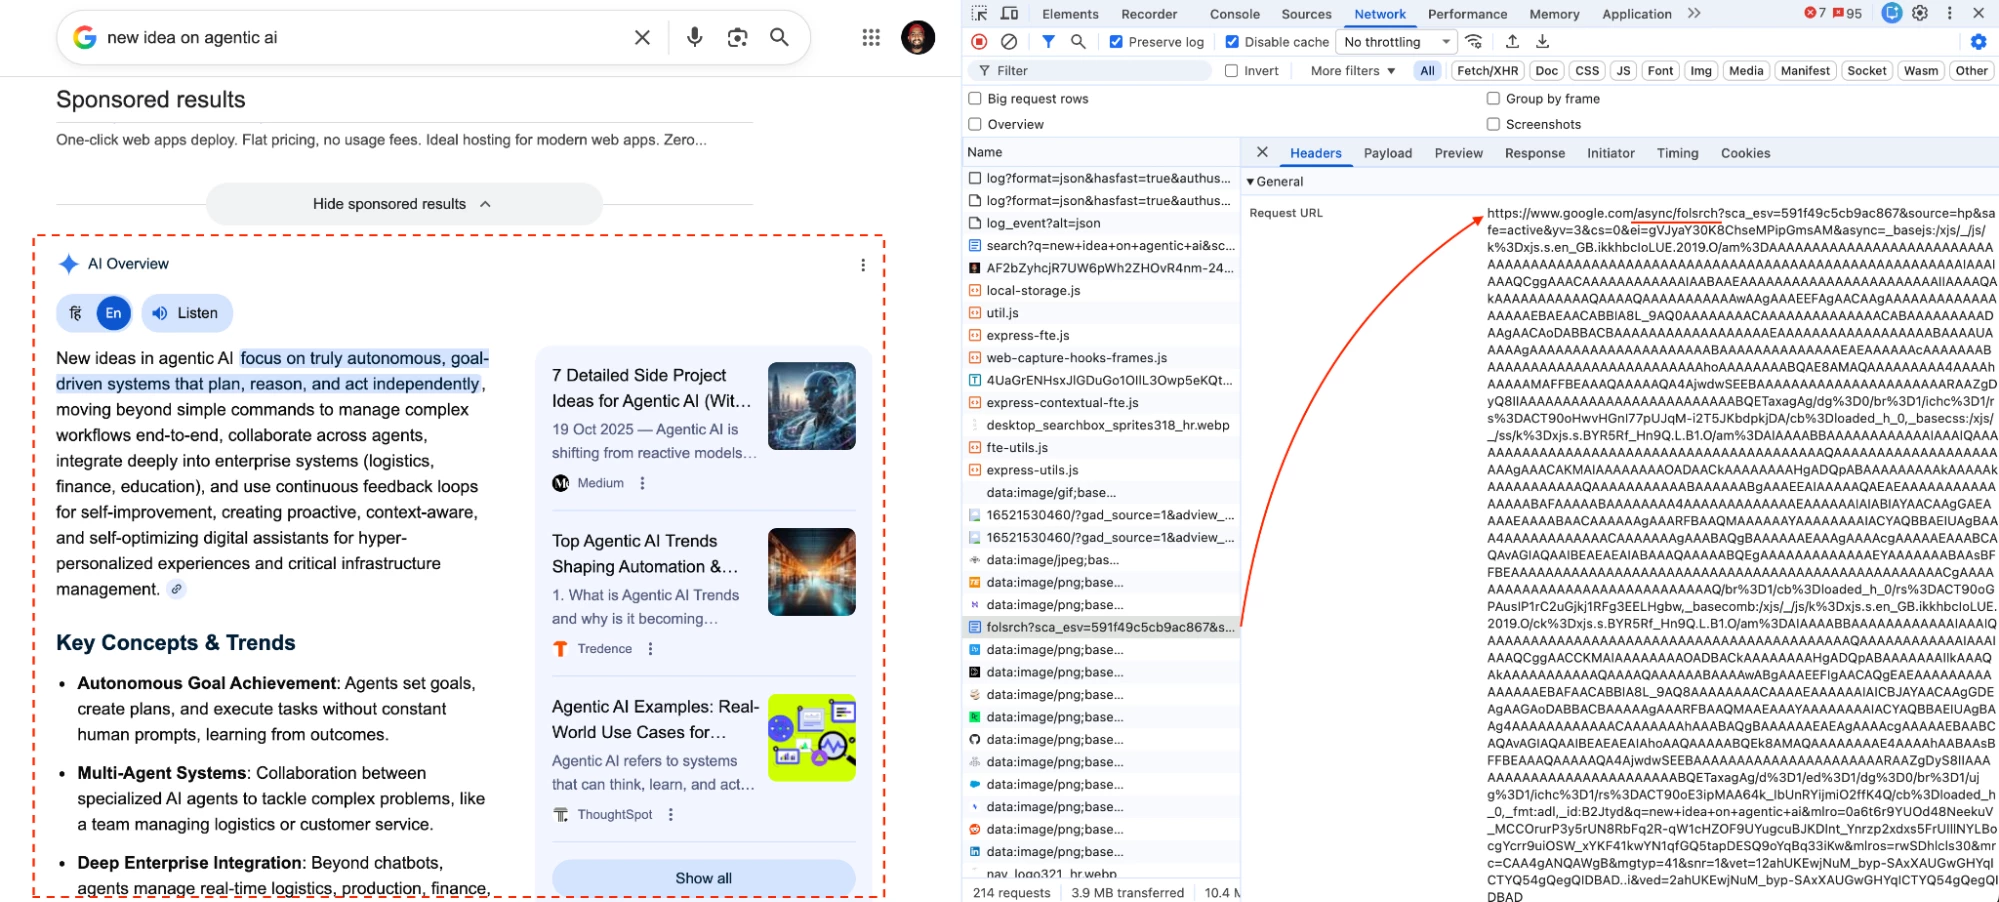Expand the More filters dropdown
Screen dimensions: 1999x902
[1353, 71]
